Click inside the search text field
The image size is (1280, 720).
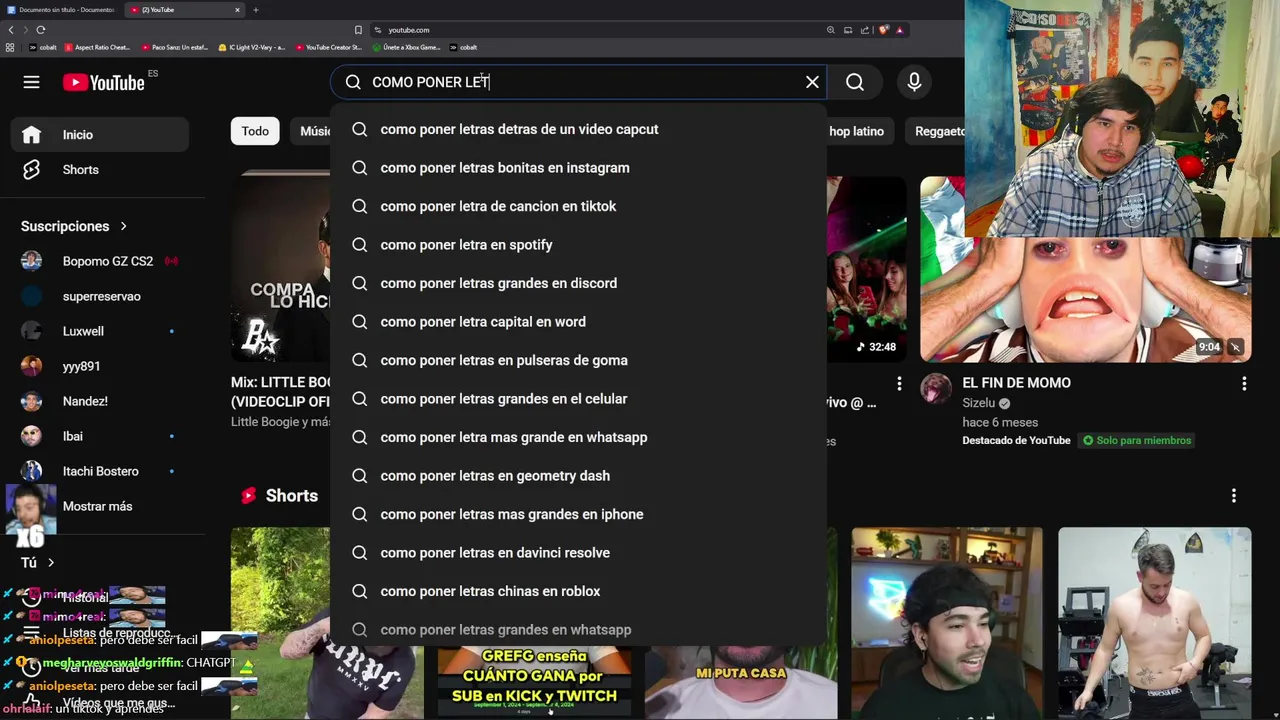tap(580, 82)
